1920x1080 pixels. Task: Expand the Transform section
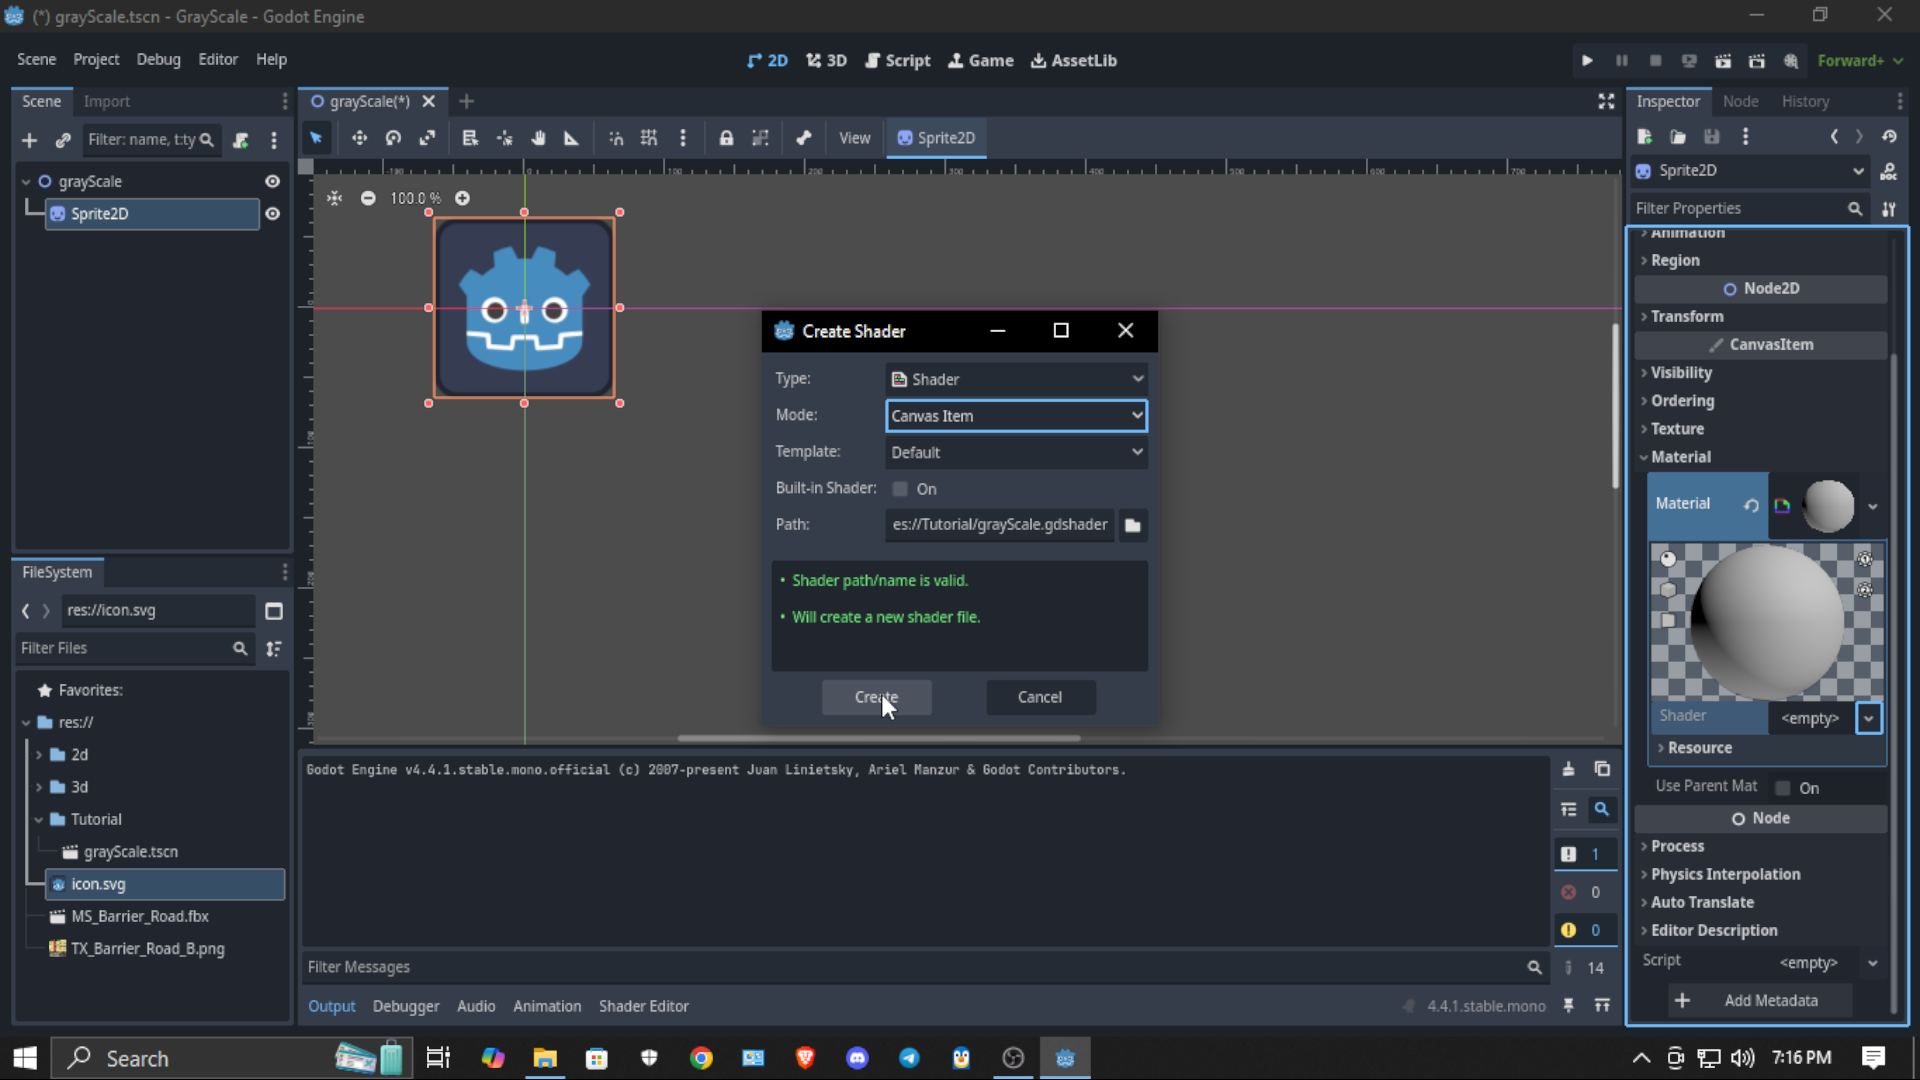pyautogui.click(x=1687, y=316)
